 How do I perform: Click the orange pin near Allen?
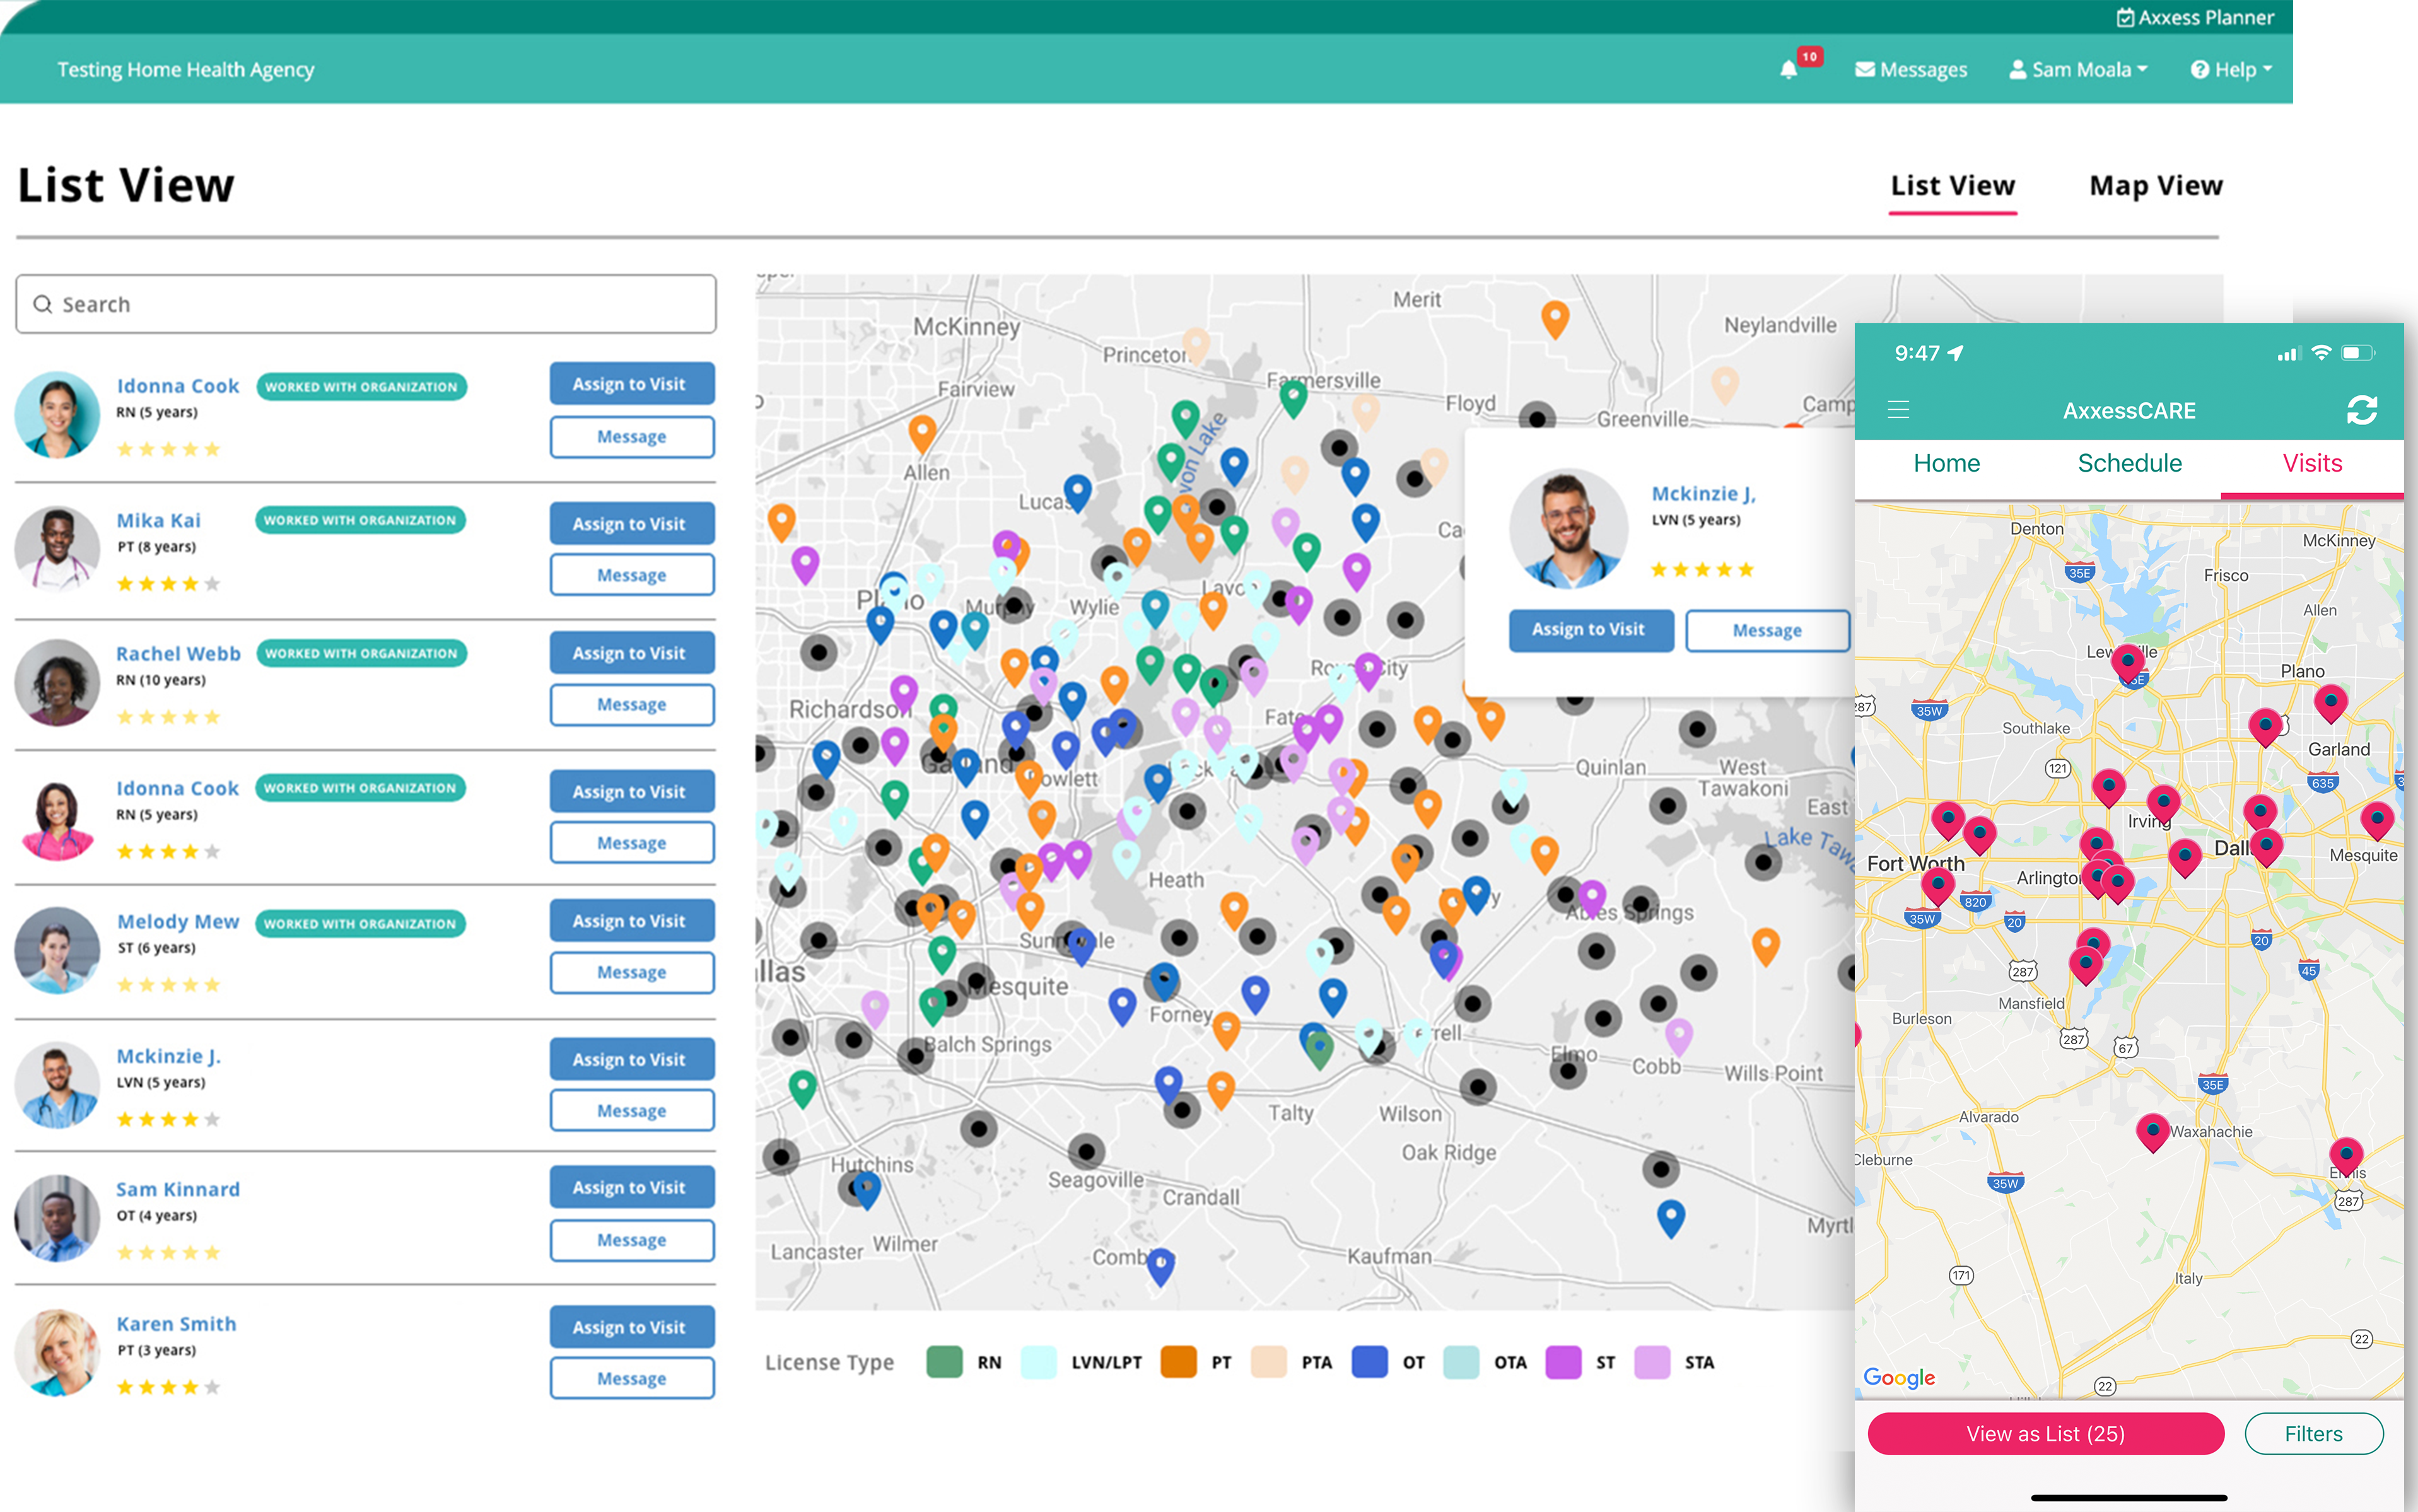[x=922, y=434]
